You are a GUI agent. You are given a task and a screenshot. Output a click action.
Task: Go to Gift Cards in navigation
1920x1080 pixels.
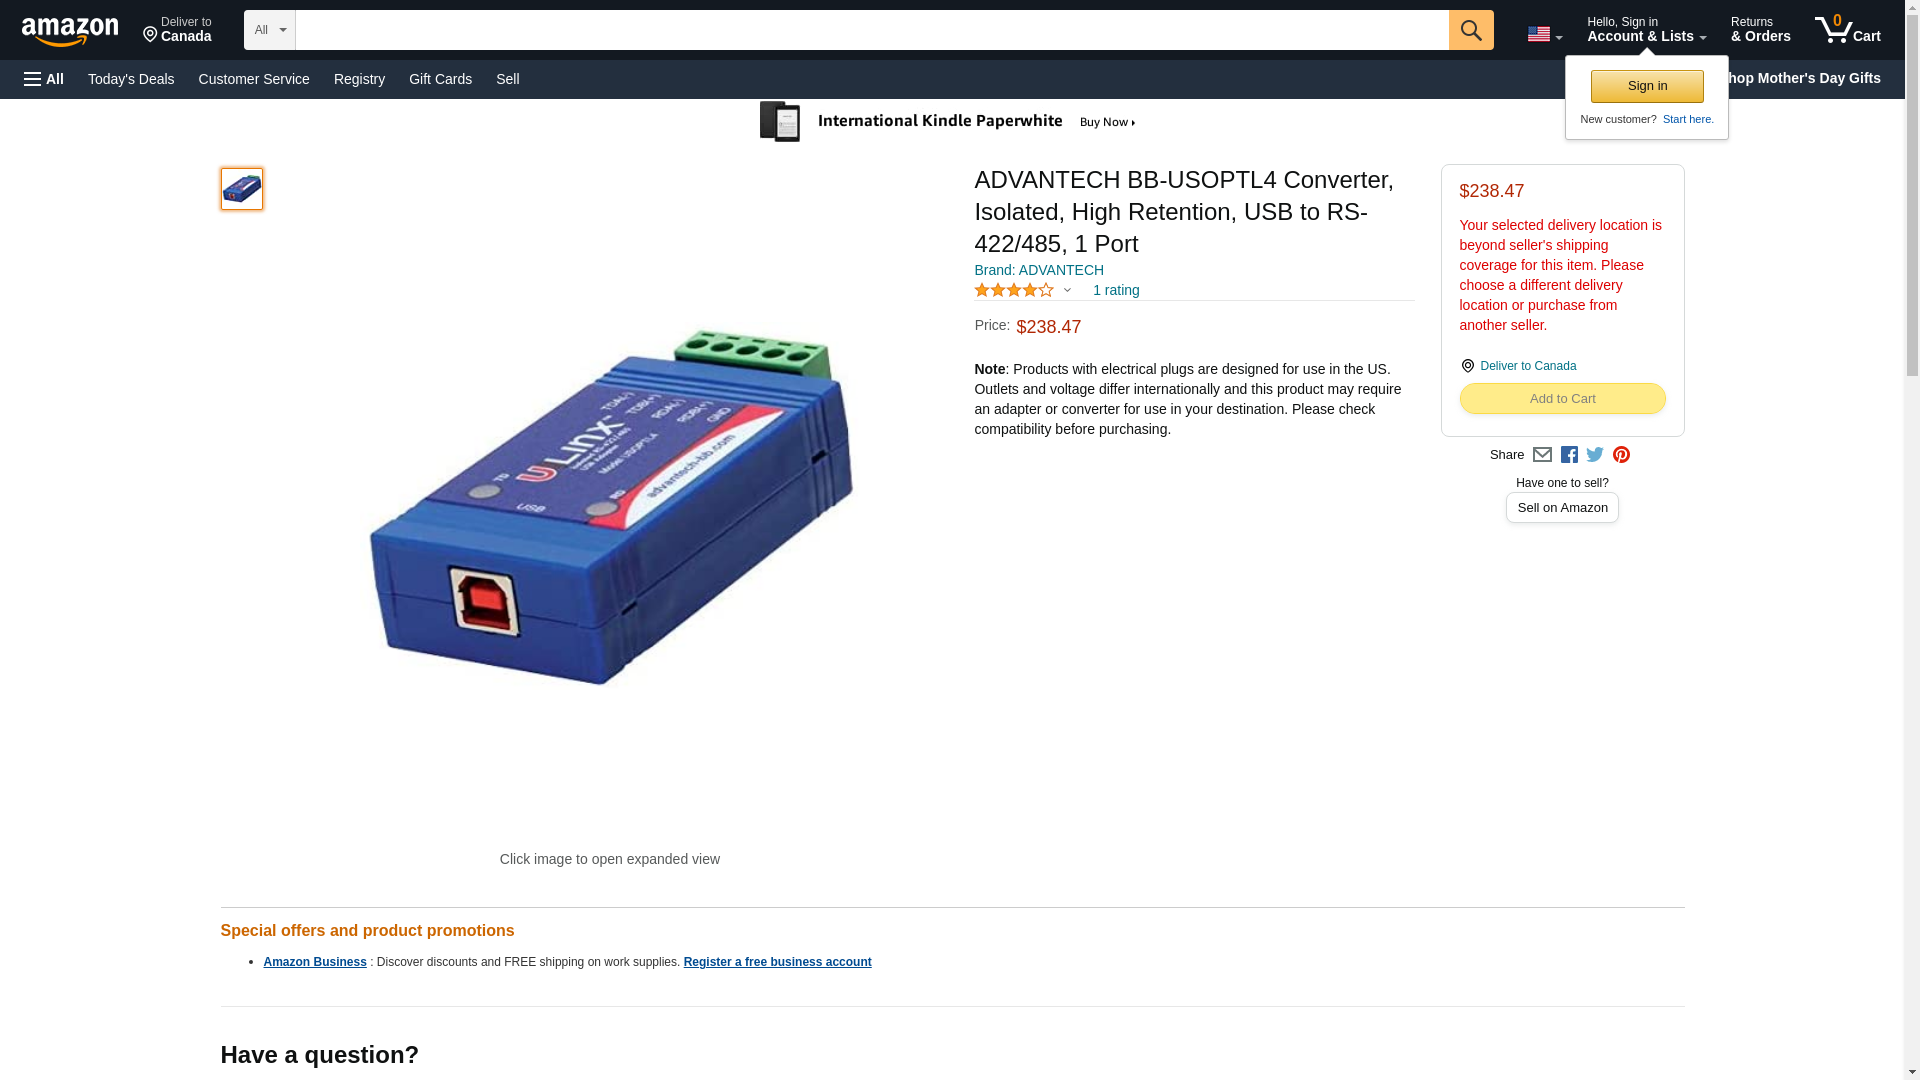[440, 79]
